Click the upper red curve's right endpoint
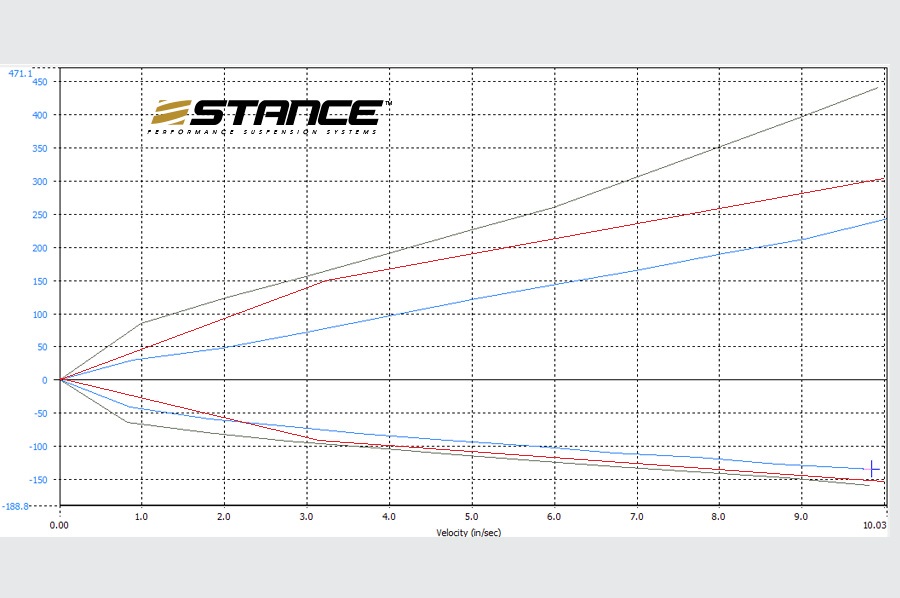 882,179
